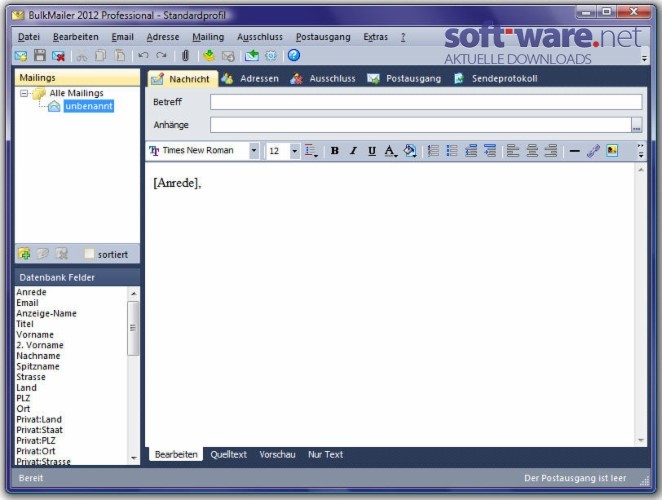Add new mailing folder icon below list
This screenshot has width=662, height=500.
(x=24, y=253)
